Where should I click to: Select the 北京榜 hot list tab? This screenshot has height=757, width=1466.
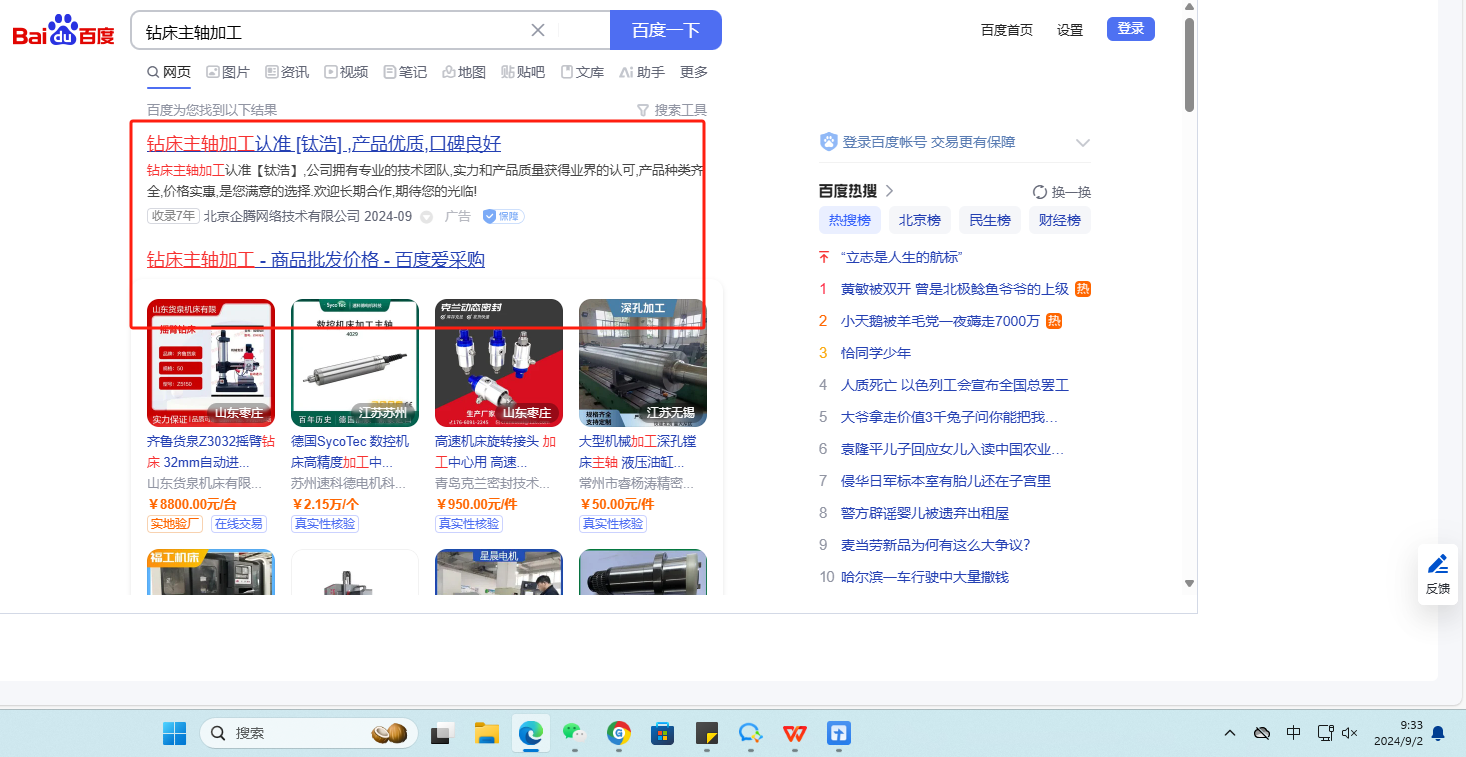(919, 220)
